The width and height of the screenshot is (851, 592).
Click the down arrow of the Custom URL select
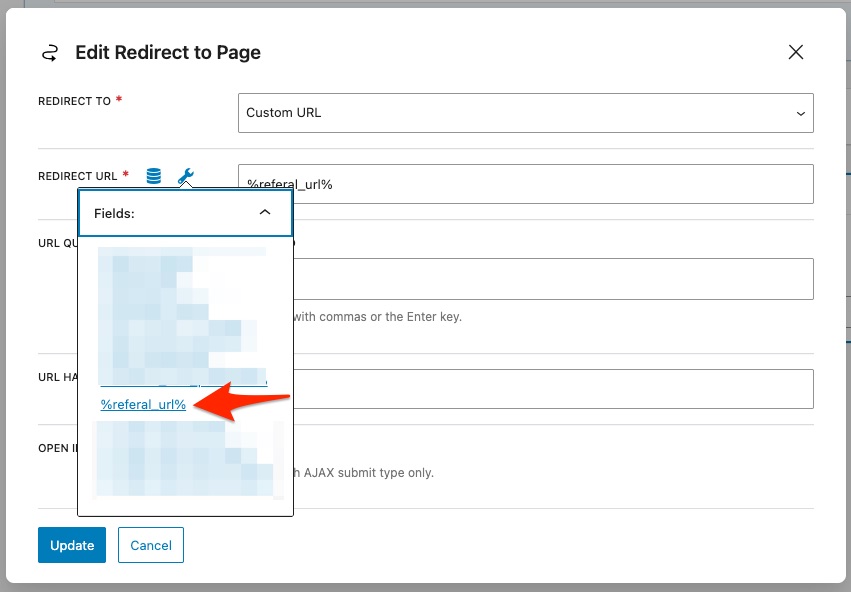point(800,114)
